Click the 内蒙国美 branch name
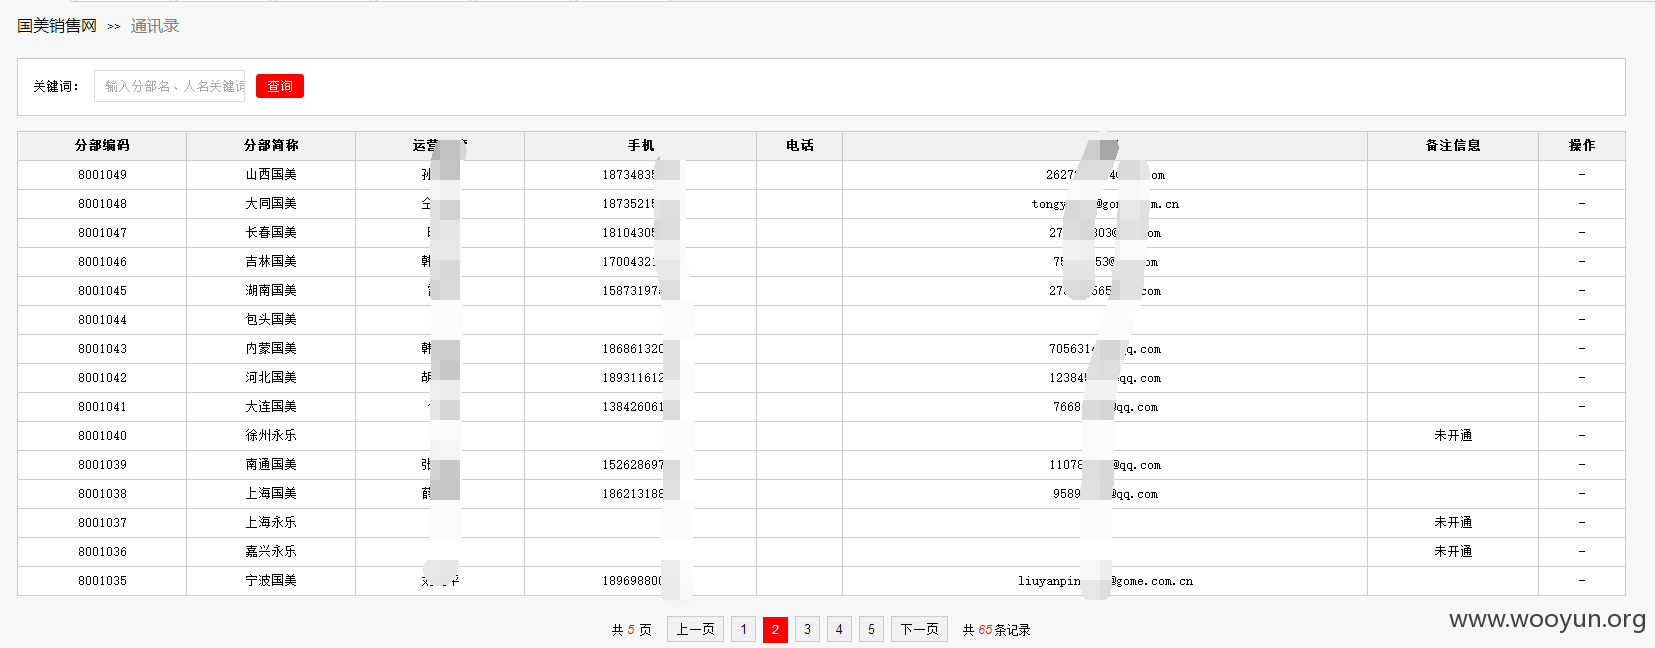The height and width of the screenshot is (648, 1655). point(271,348)
